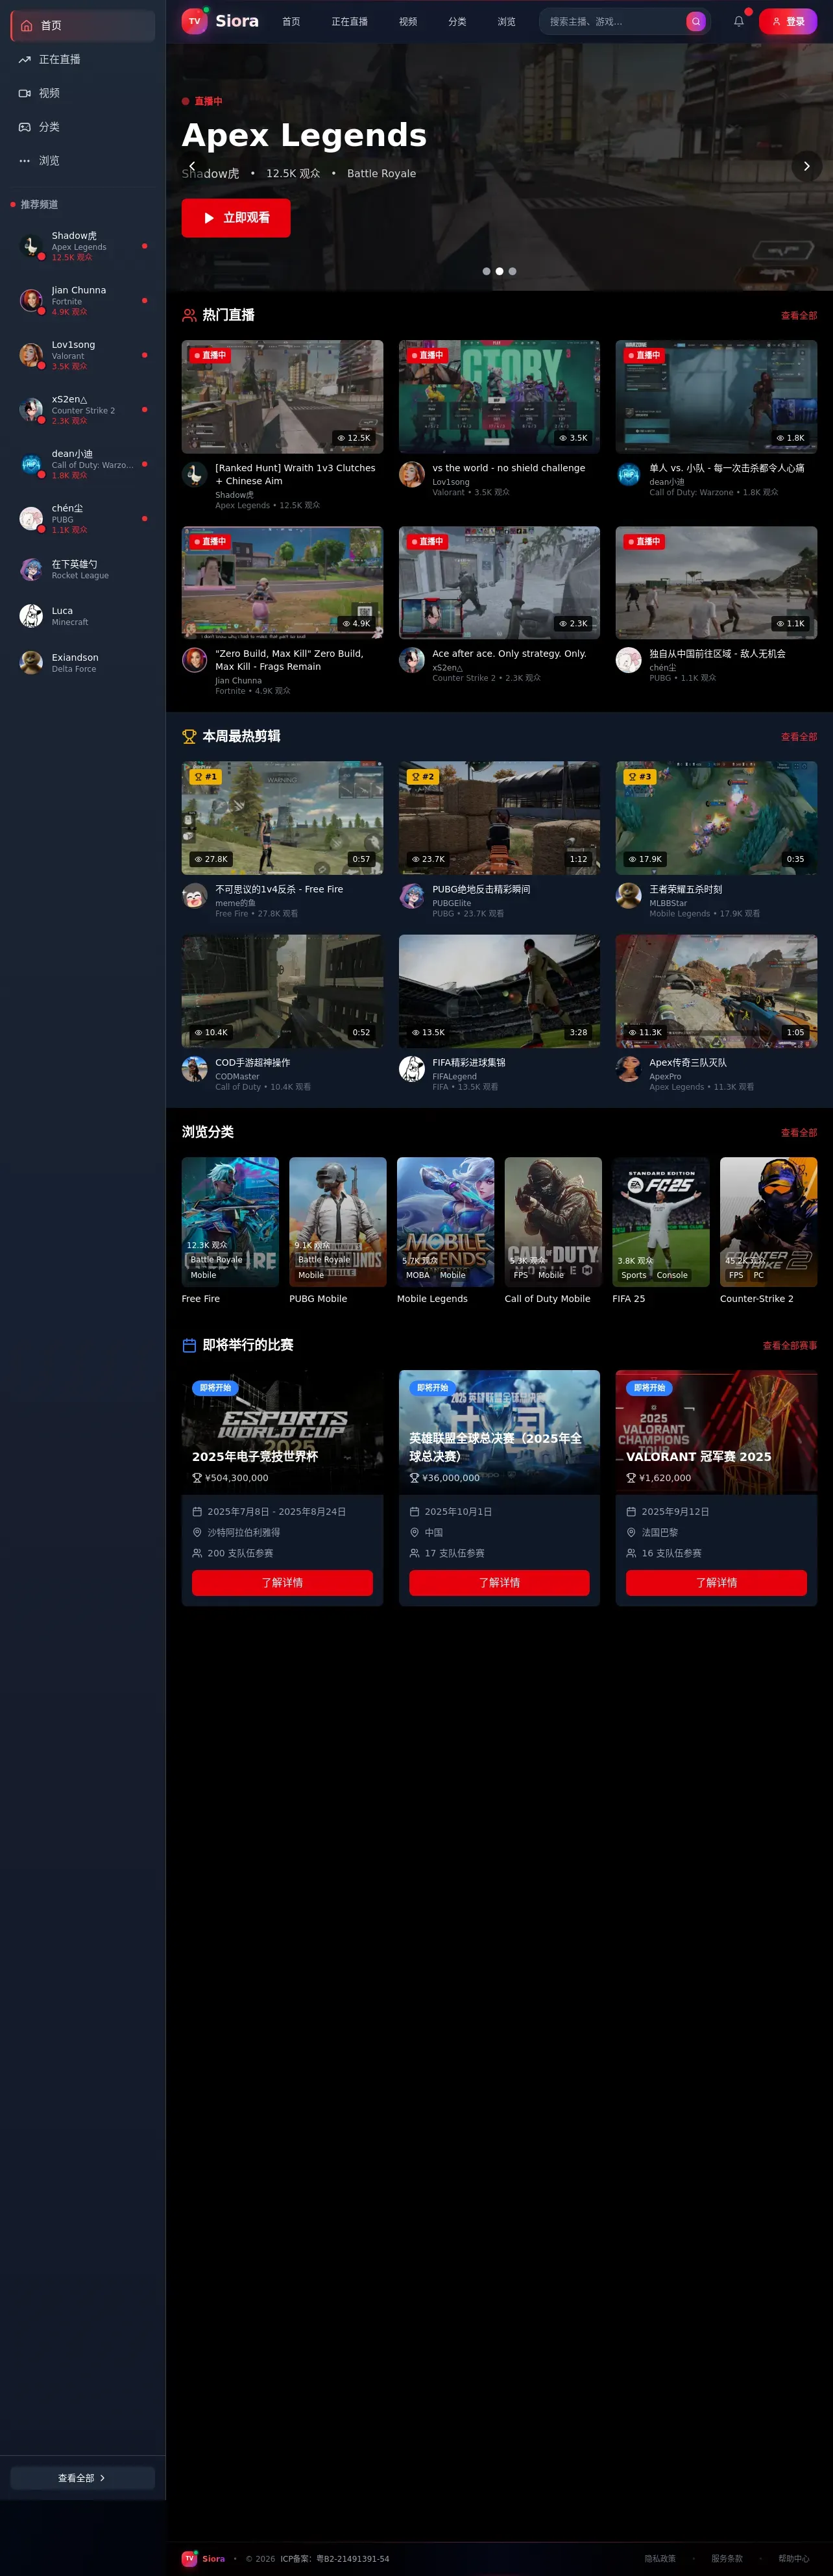Image resolution: width=833 pixels, height=2576 pixels.
Task: Open the Ace after ace stream thumbnail
Action: pos(500,583)
